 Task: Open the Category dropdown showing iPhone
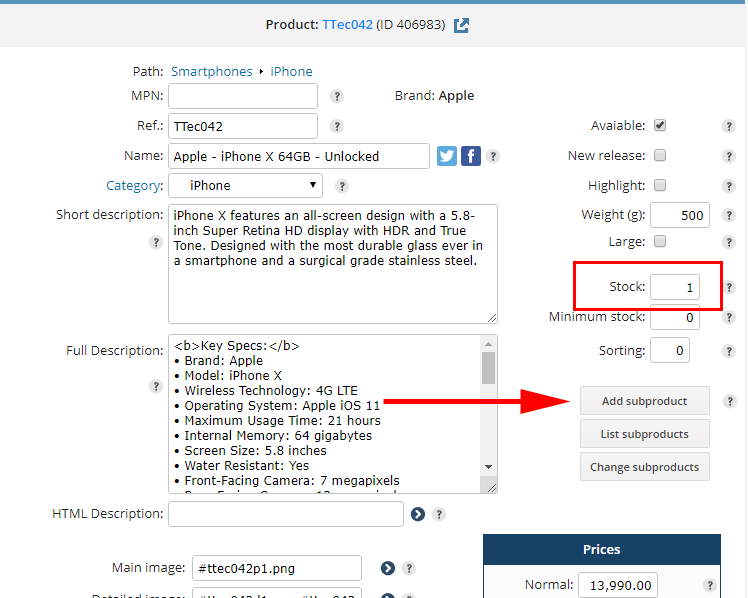tap(246, 186)
